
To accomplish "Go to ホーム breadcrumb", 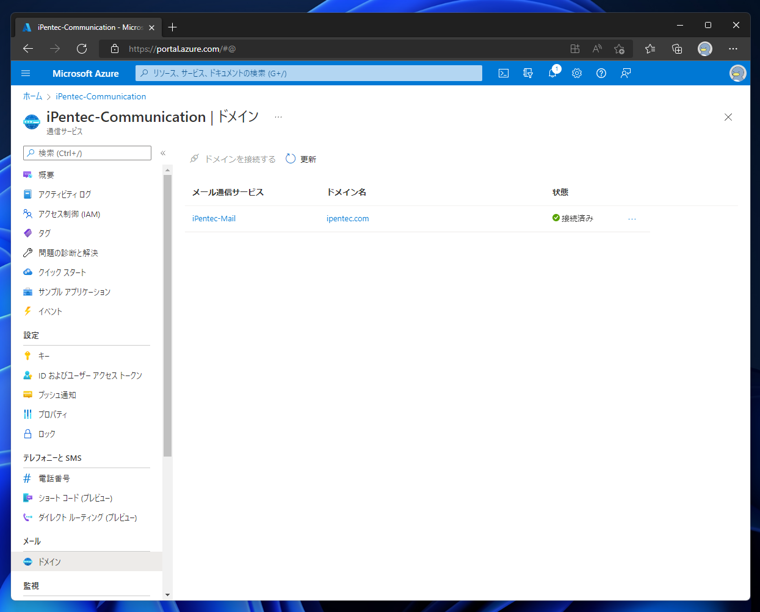I will coord(32,96).
